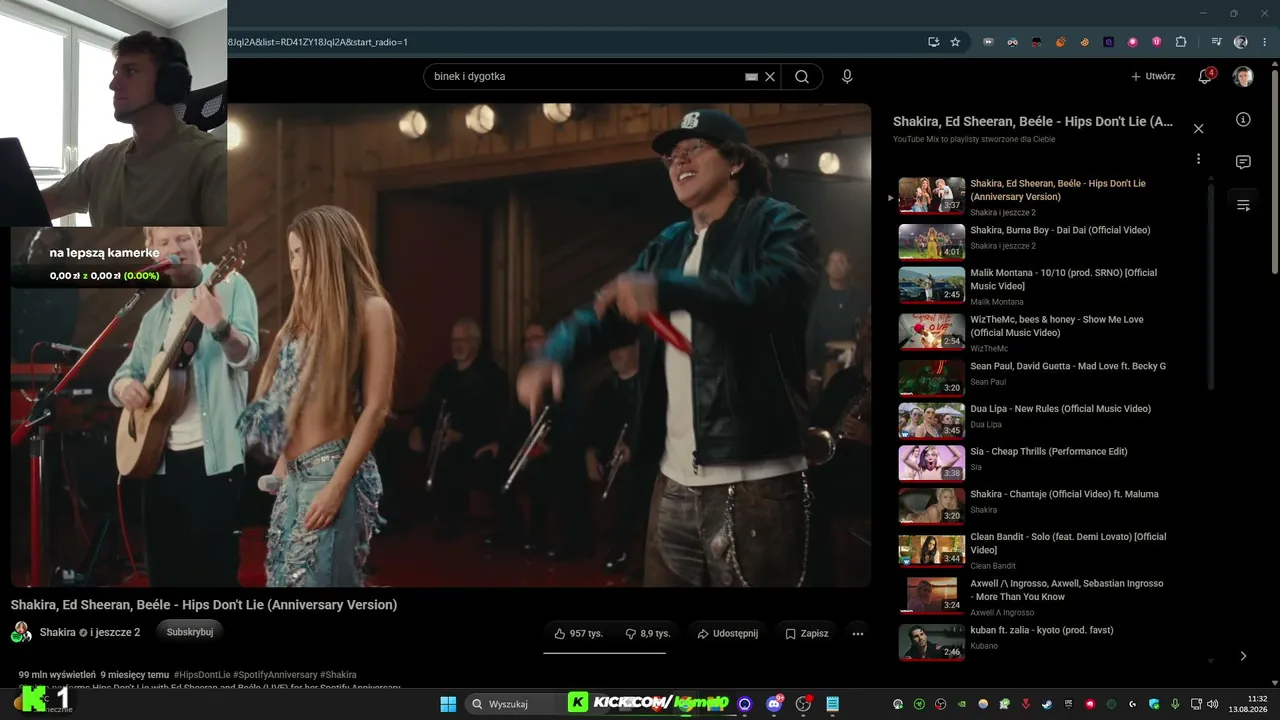Viewport: 1280px width, 720px height.
Task: Open Chrome media controls icon
Action: coord(1217,42)
